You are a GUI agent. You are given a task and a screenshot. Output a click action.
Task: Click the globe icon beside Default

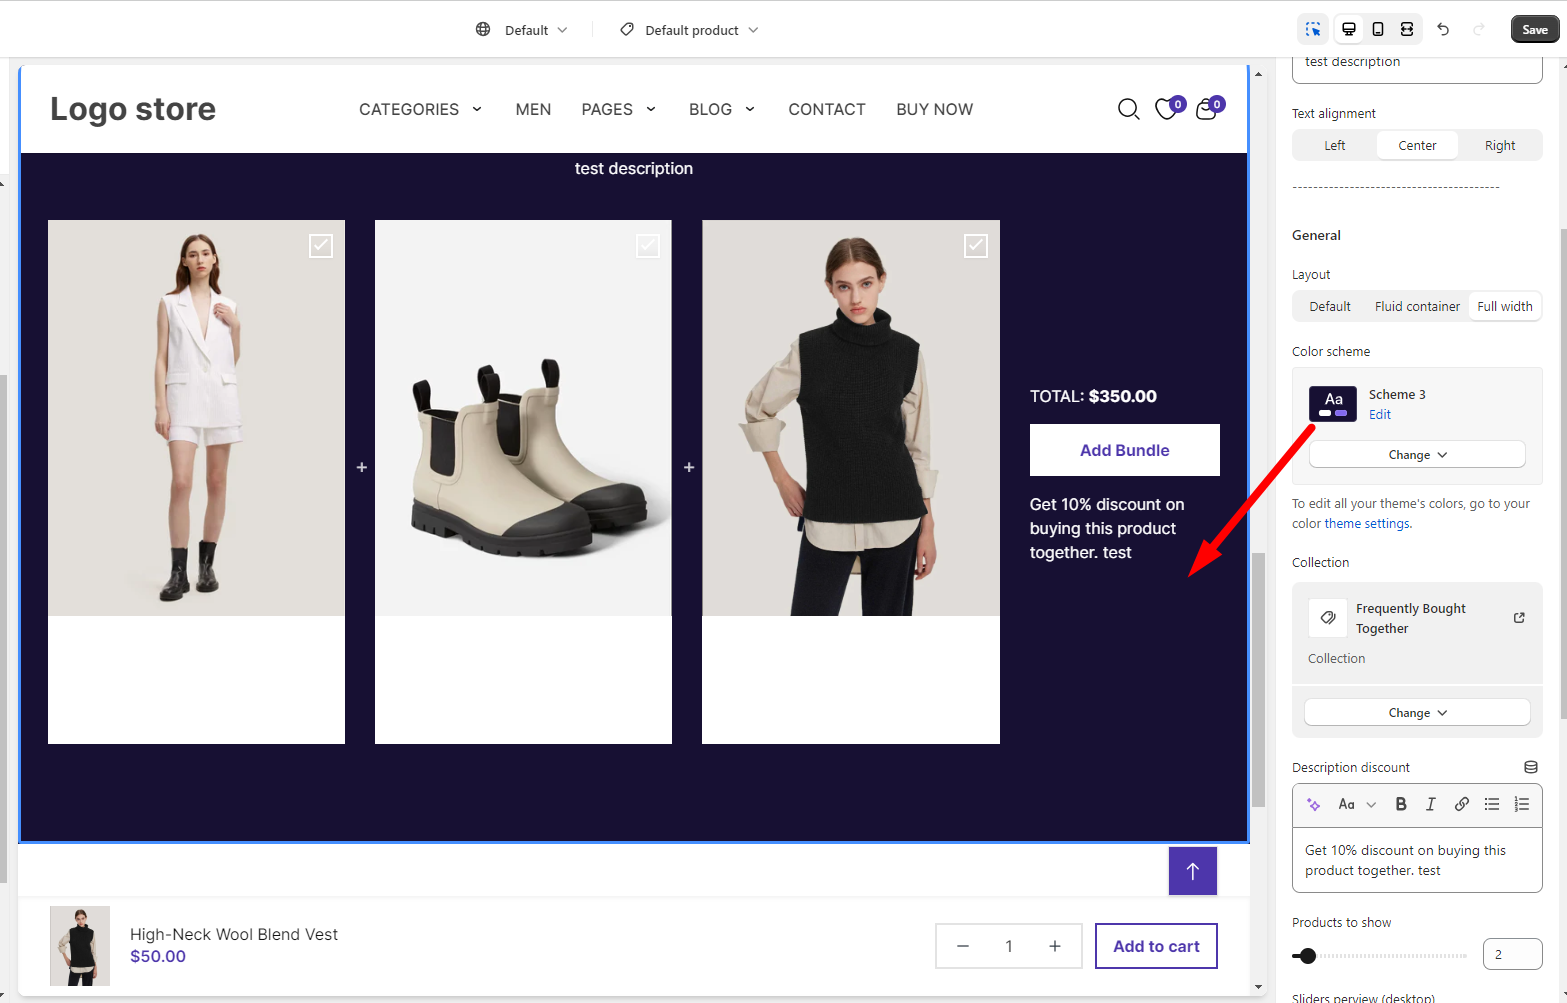[x=483, y=29]
